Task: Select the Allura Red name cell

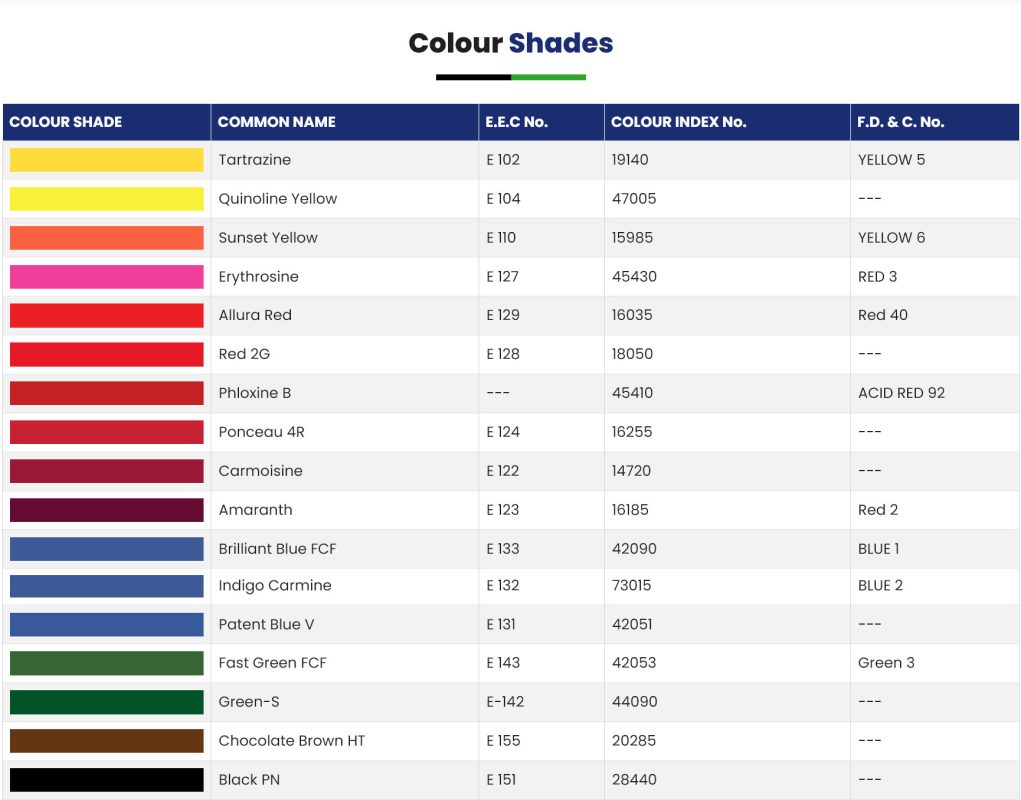Action: coord(255,315)
